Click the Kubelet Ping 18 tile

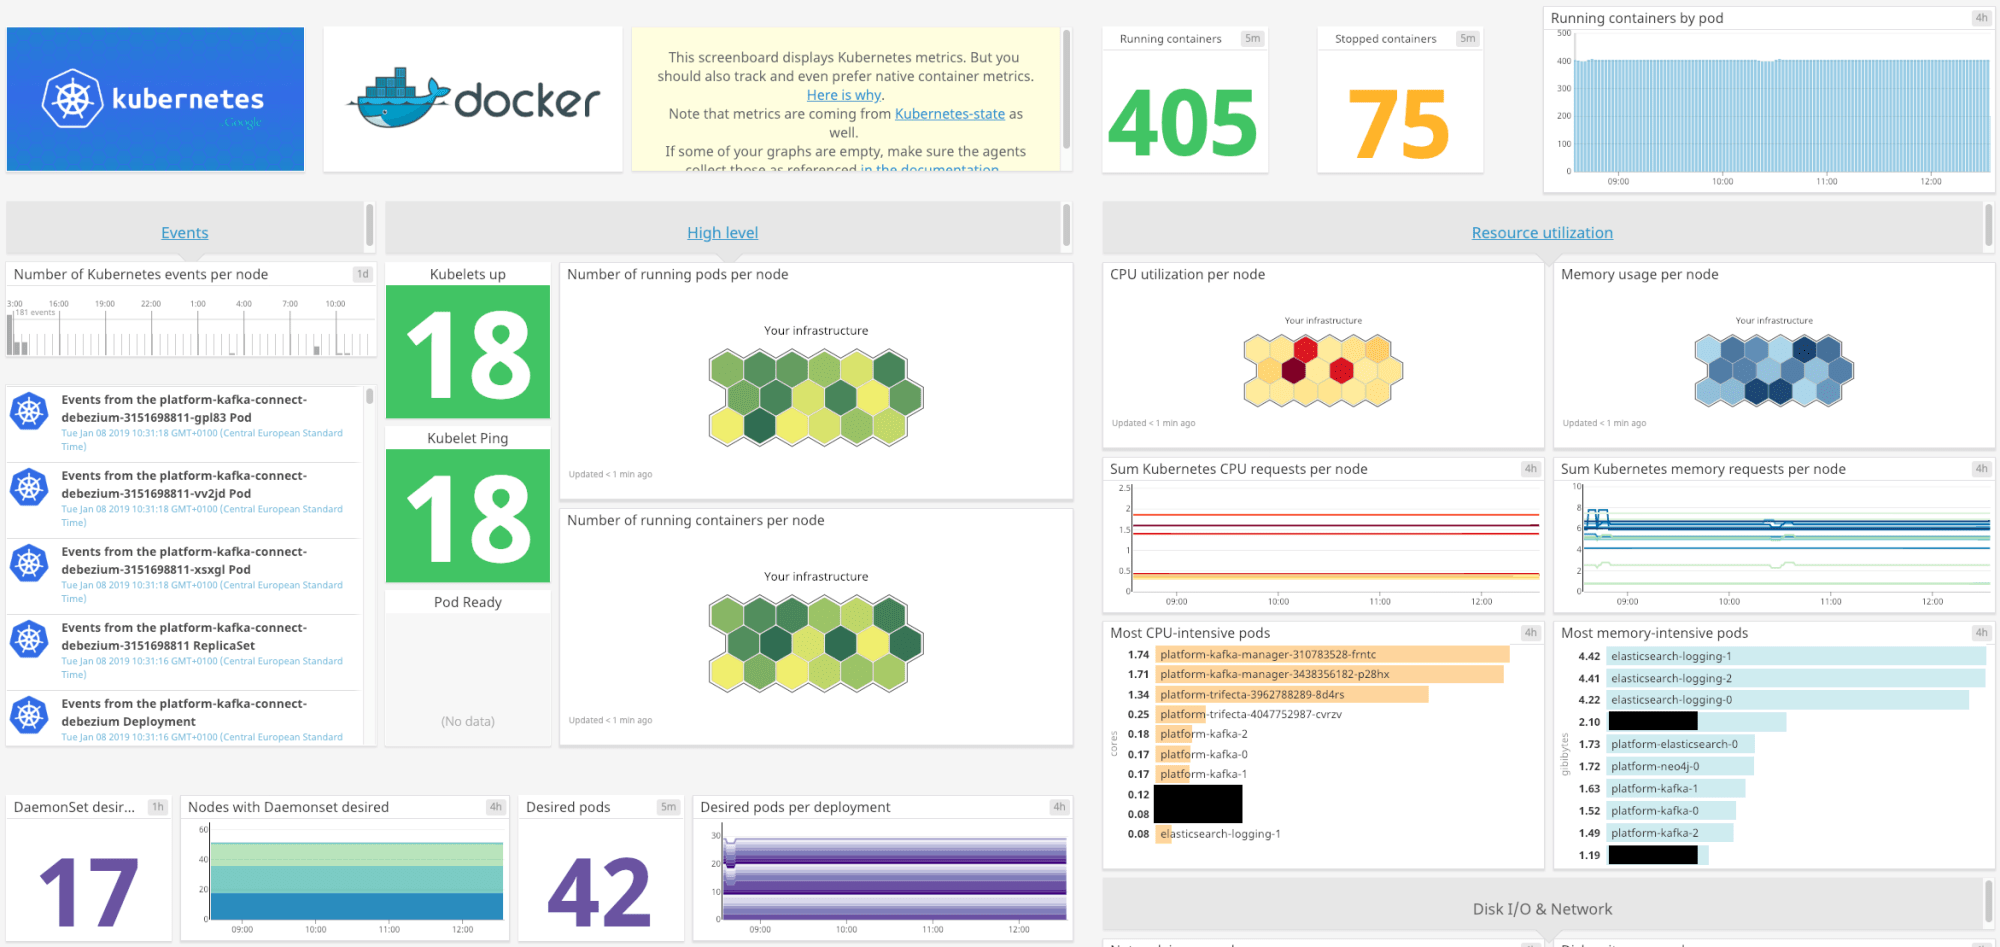coord(468,516)
